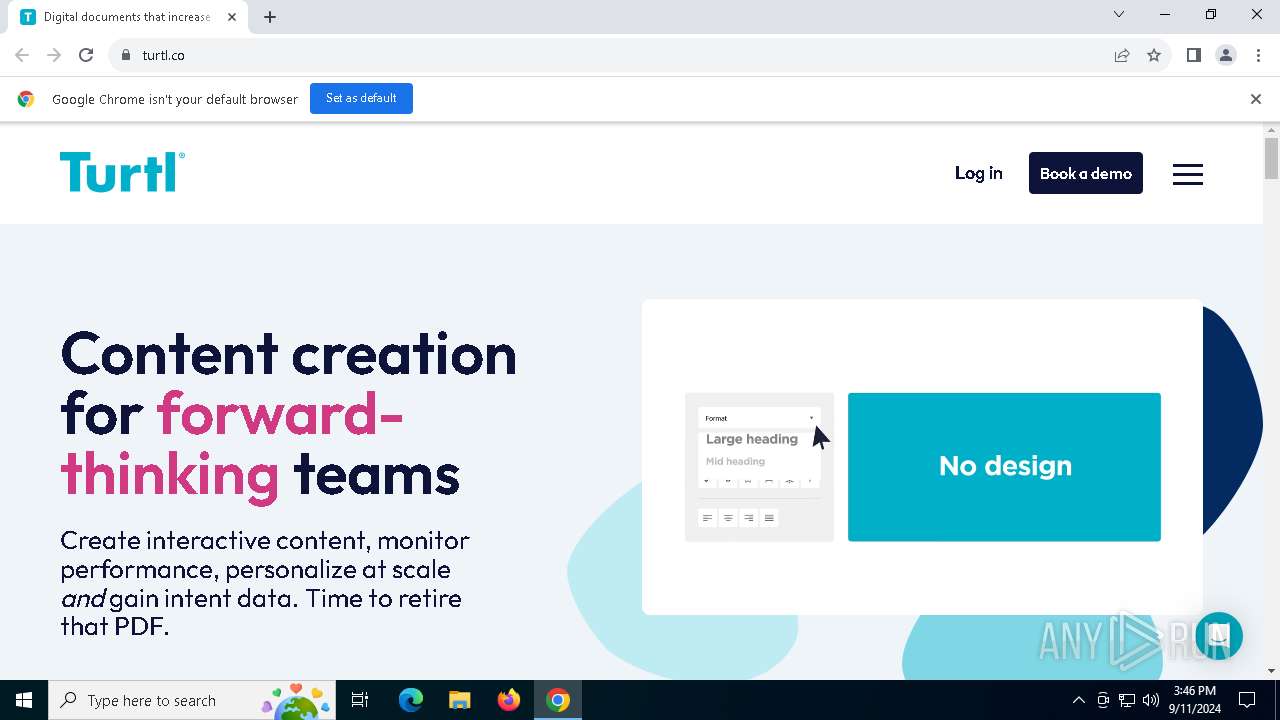Click the Log in link
Viewport: 1280px width, 720px height.
tap(978, 173)
